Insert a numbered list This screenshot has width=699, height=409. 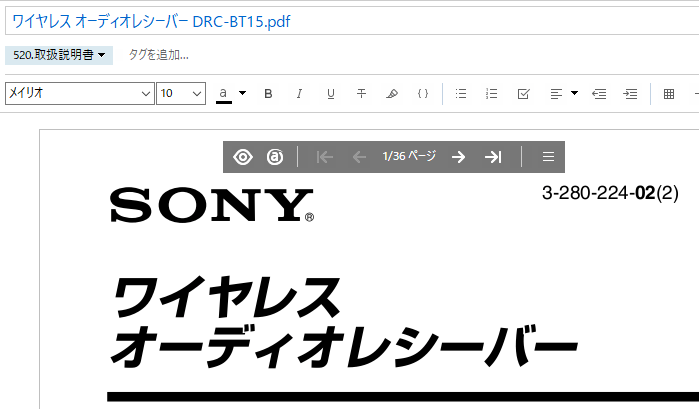492,94
